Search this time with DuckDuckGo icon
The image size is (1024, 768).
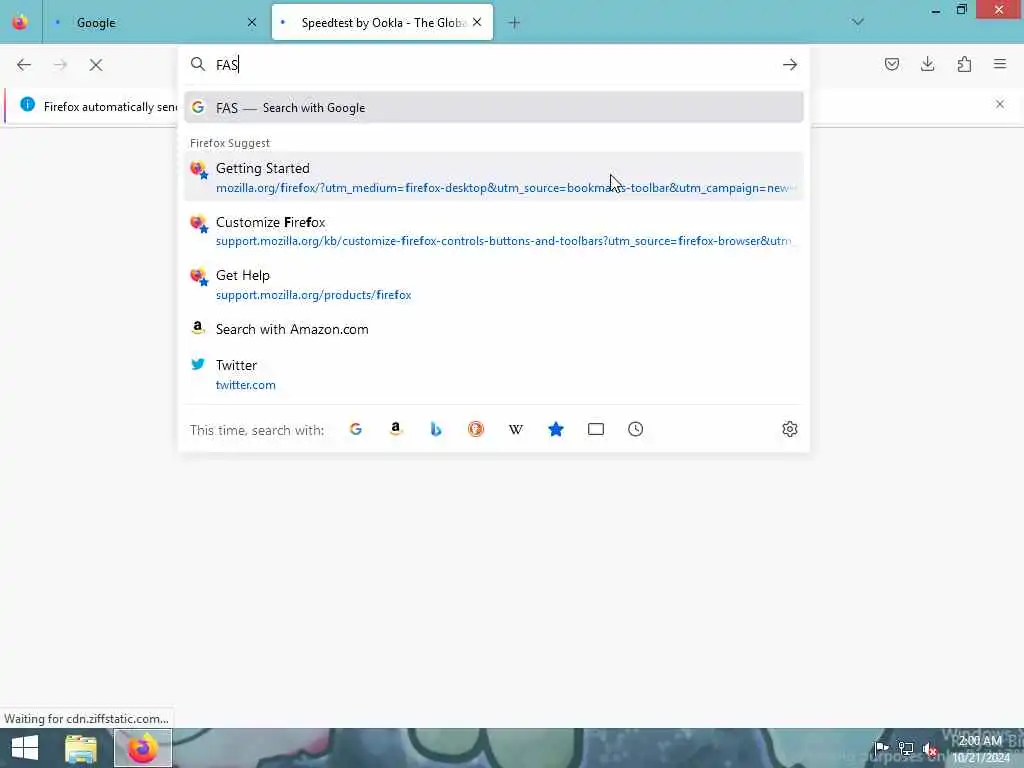(475, 429)
